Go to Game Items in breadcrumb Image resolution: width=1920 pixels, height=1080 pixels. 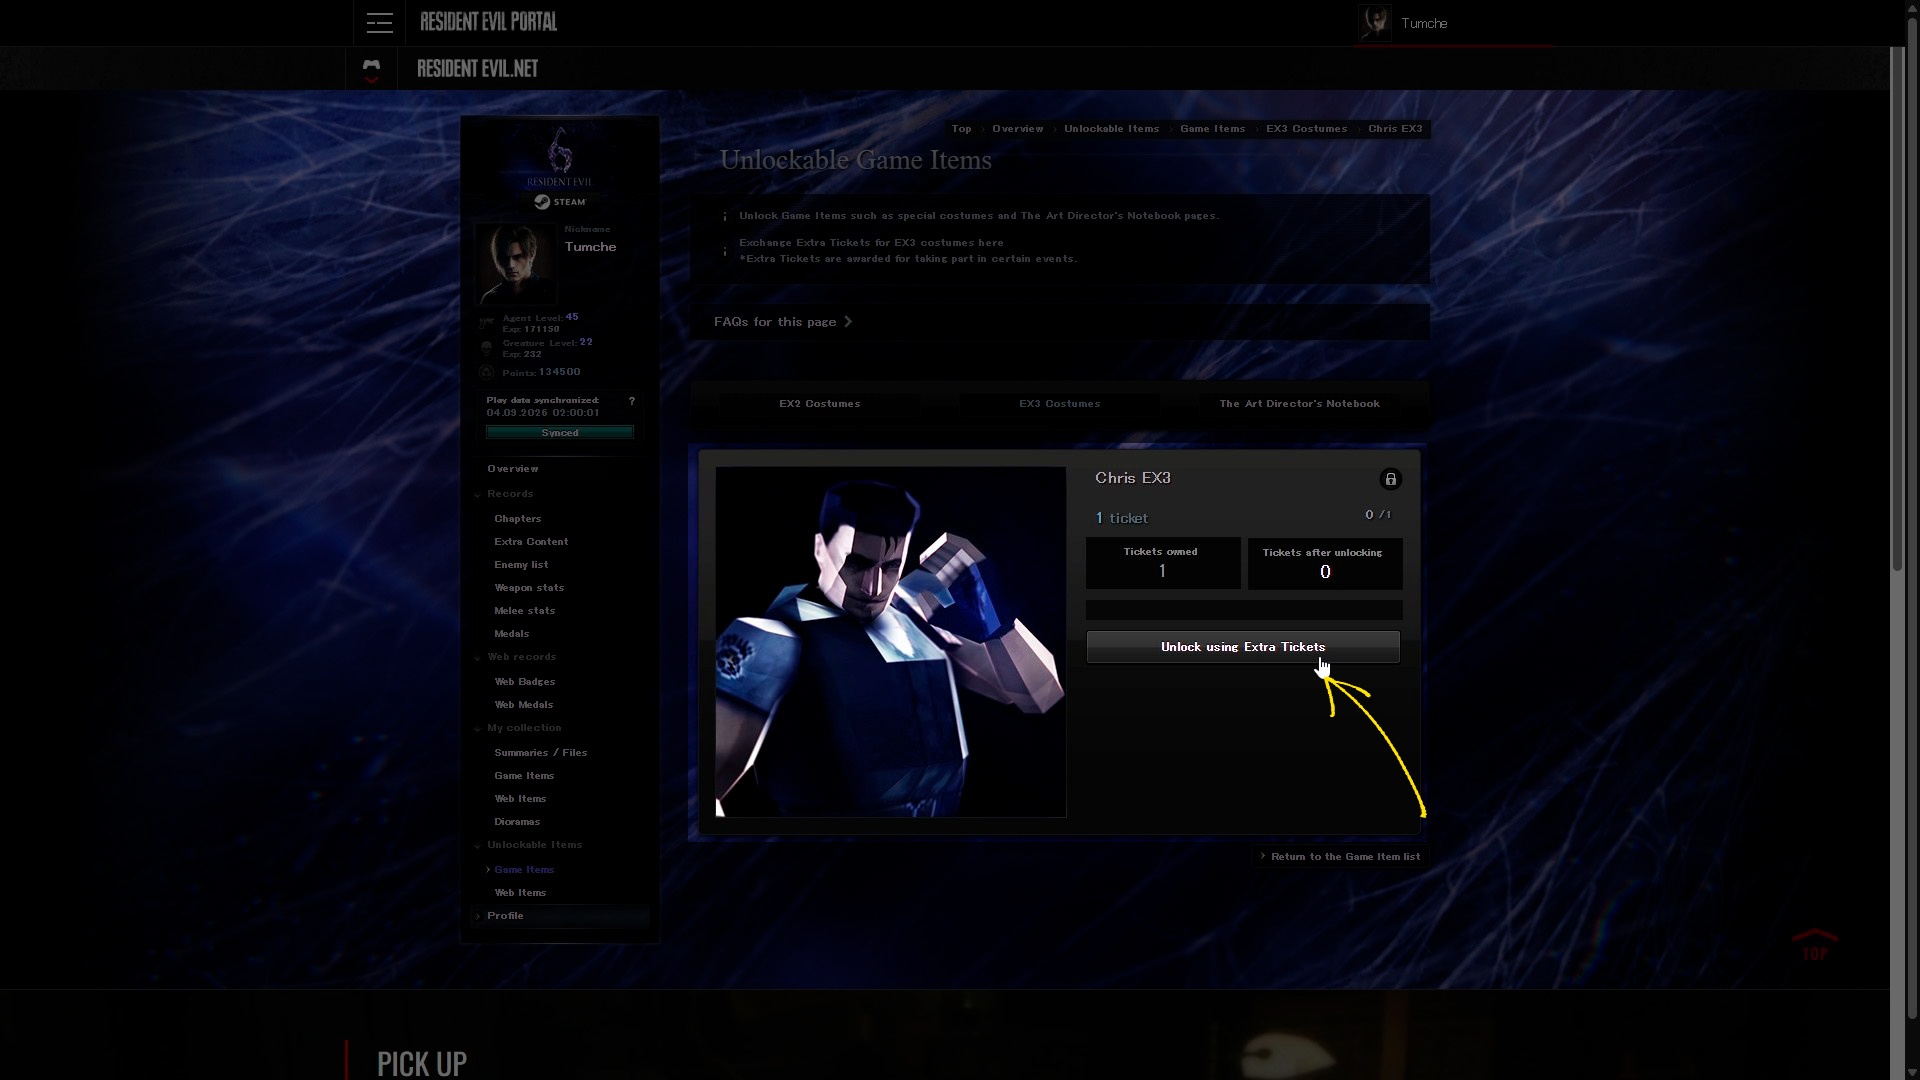[x=1213, y=129]
